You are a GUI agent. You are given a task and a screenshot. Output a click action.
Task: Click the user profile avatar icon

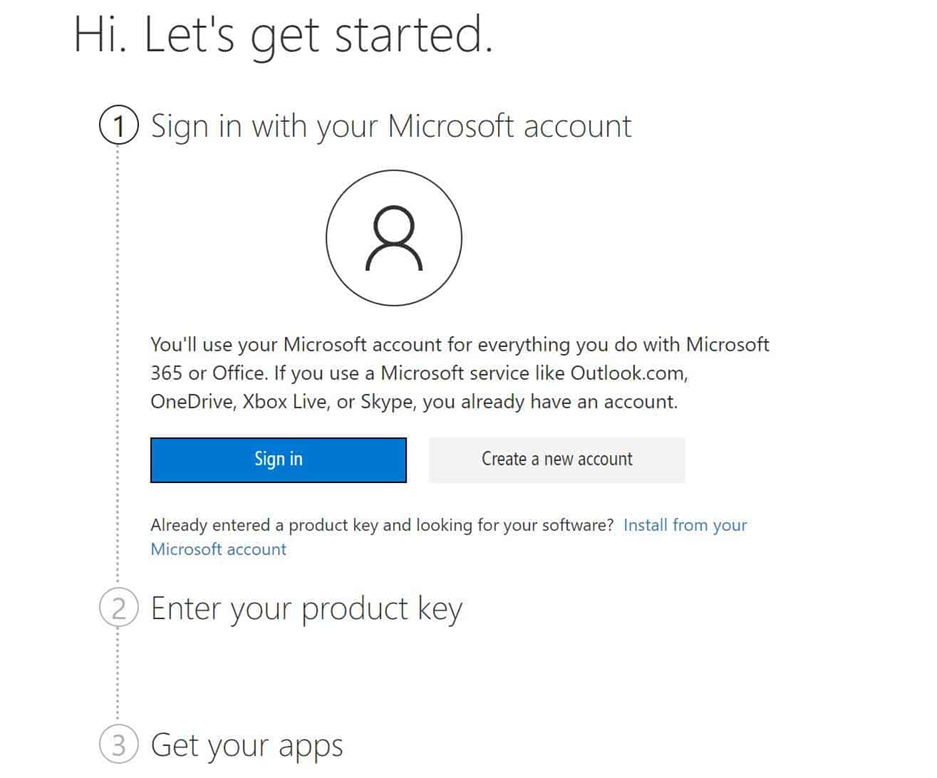pyautogui.click(x=394, y=237)
